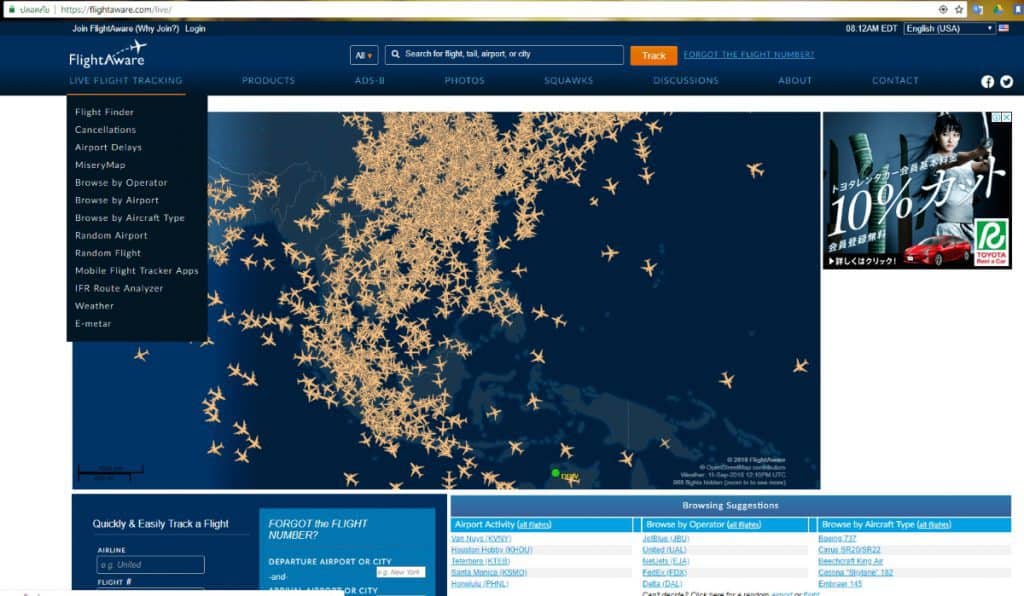Image resolution: width=1024 pixels, height=596 pixels.
Task: Open Cirrus SR20/SR22 aircraft link
Action: pyautogui.click(x=849, y=550)
